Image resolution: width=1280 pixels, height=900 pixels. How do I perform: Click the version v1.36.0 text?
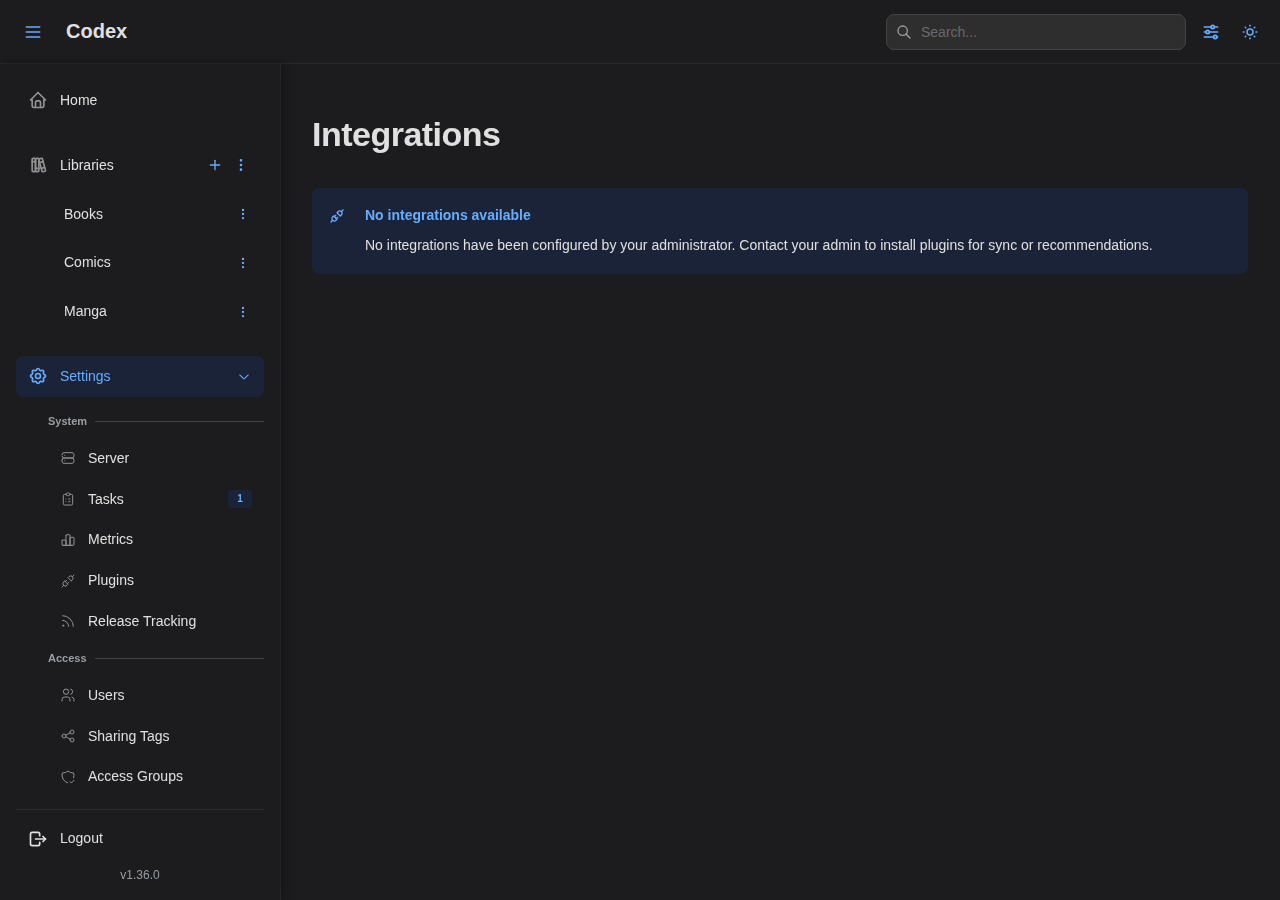click(140, 875)
